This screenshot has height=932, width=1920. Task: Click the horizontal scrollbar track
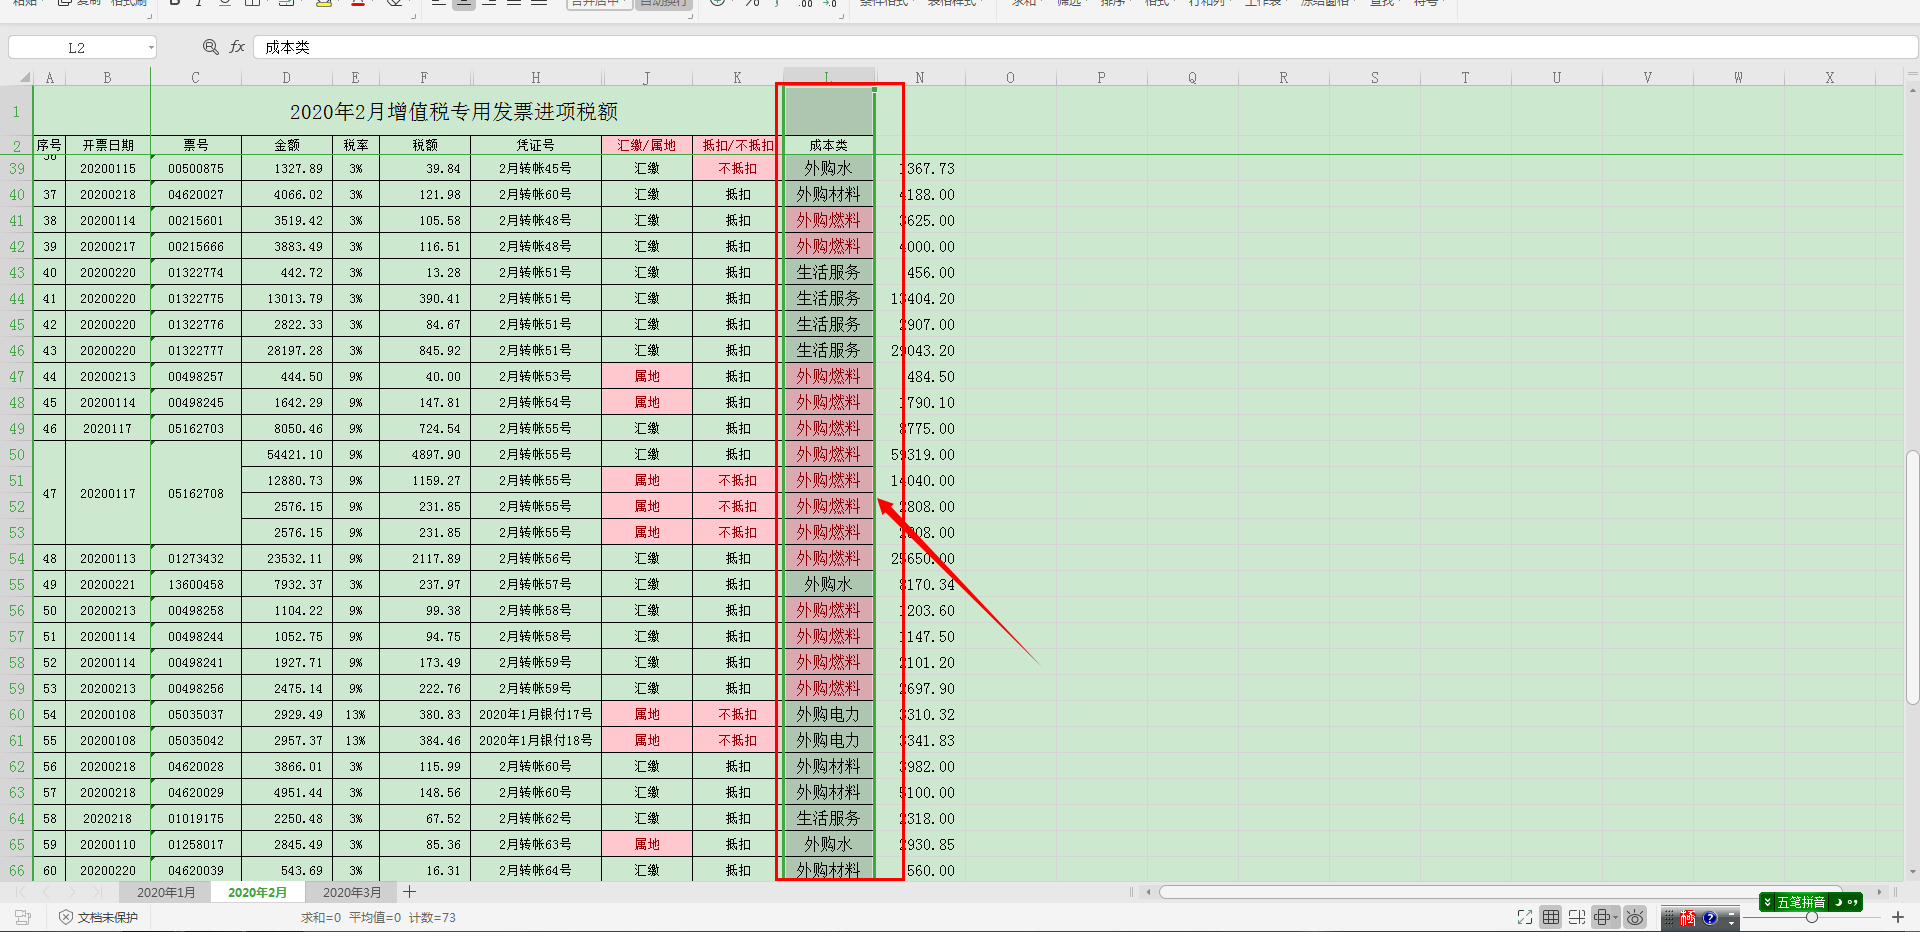1500,892
